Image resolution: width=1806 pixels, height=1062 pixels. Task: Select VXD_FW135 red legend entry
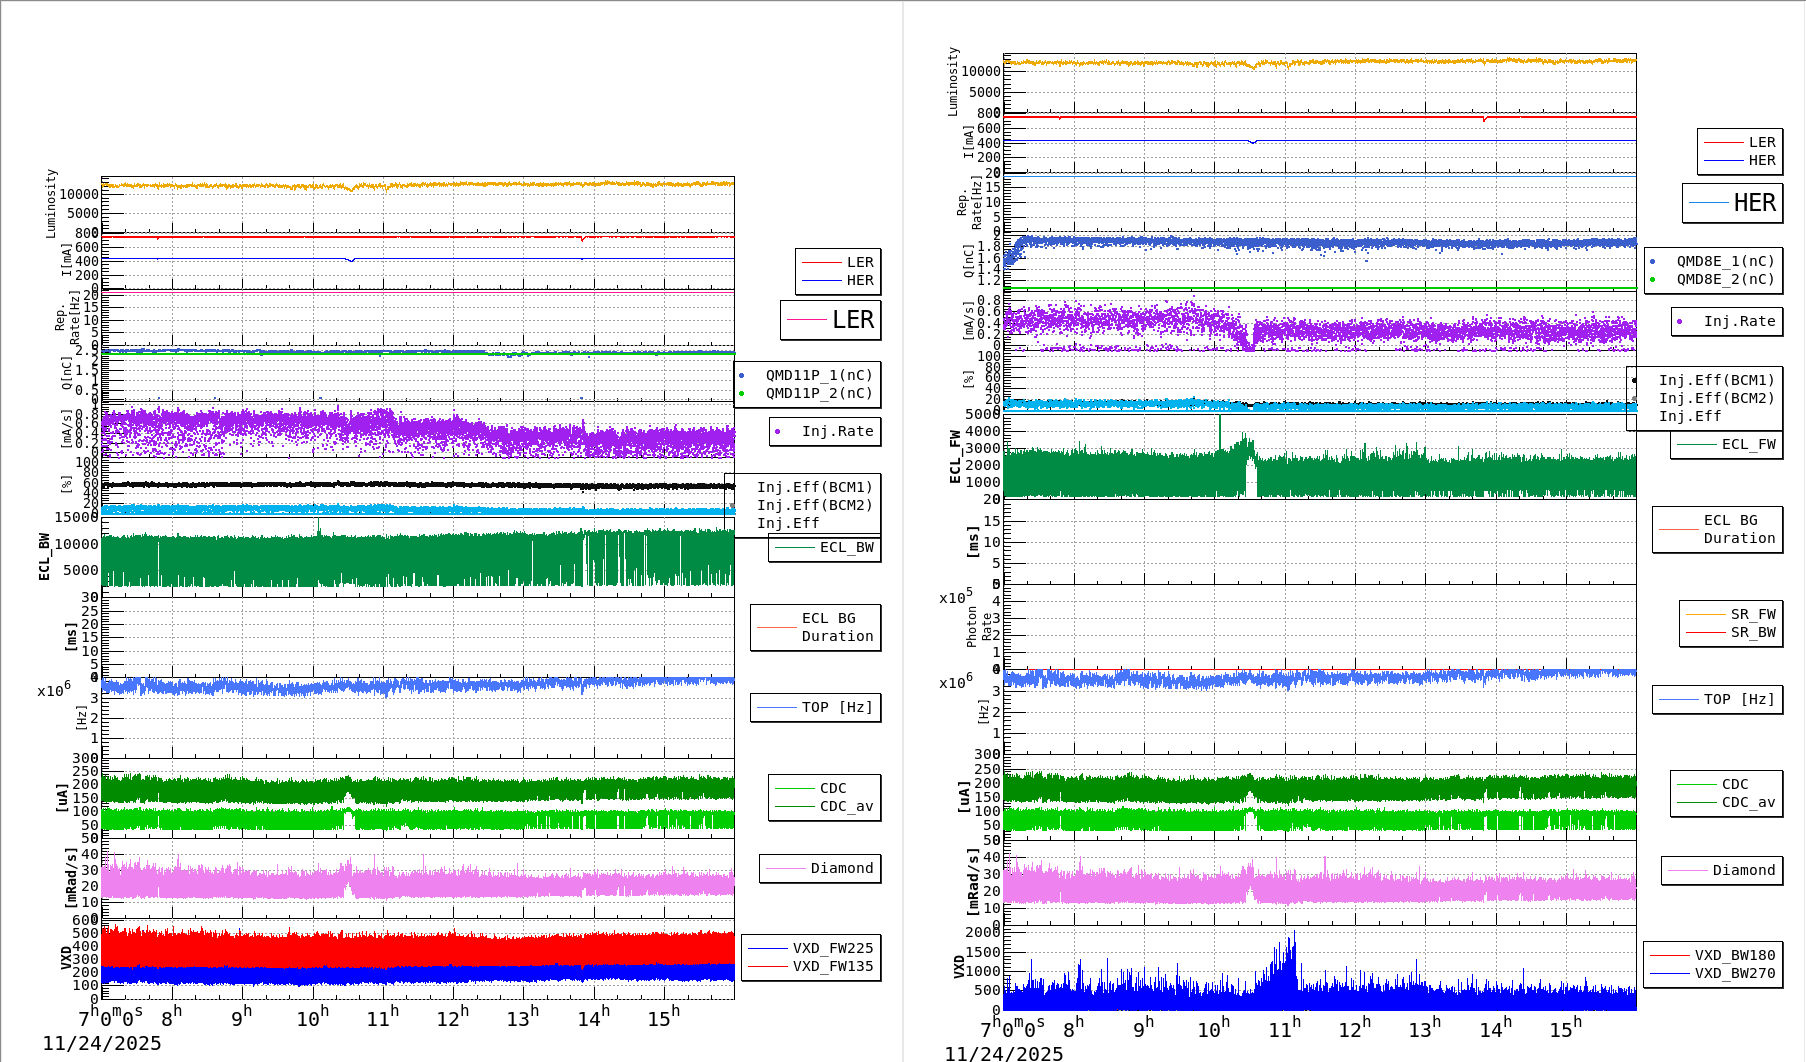pyautogui.click(x=832, y=967)
